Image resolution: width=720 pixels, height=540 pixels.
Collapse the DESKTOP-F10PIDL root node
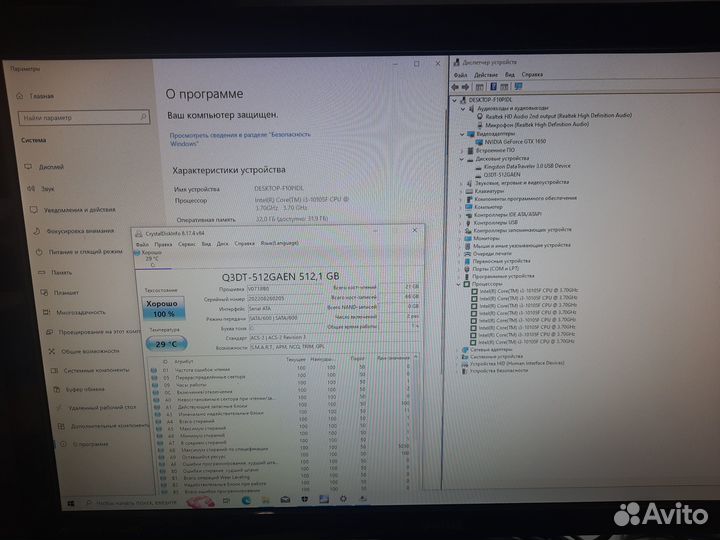tap(454, 100)
